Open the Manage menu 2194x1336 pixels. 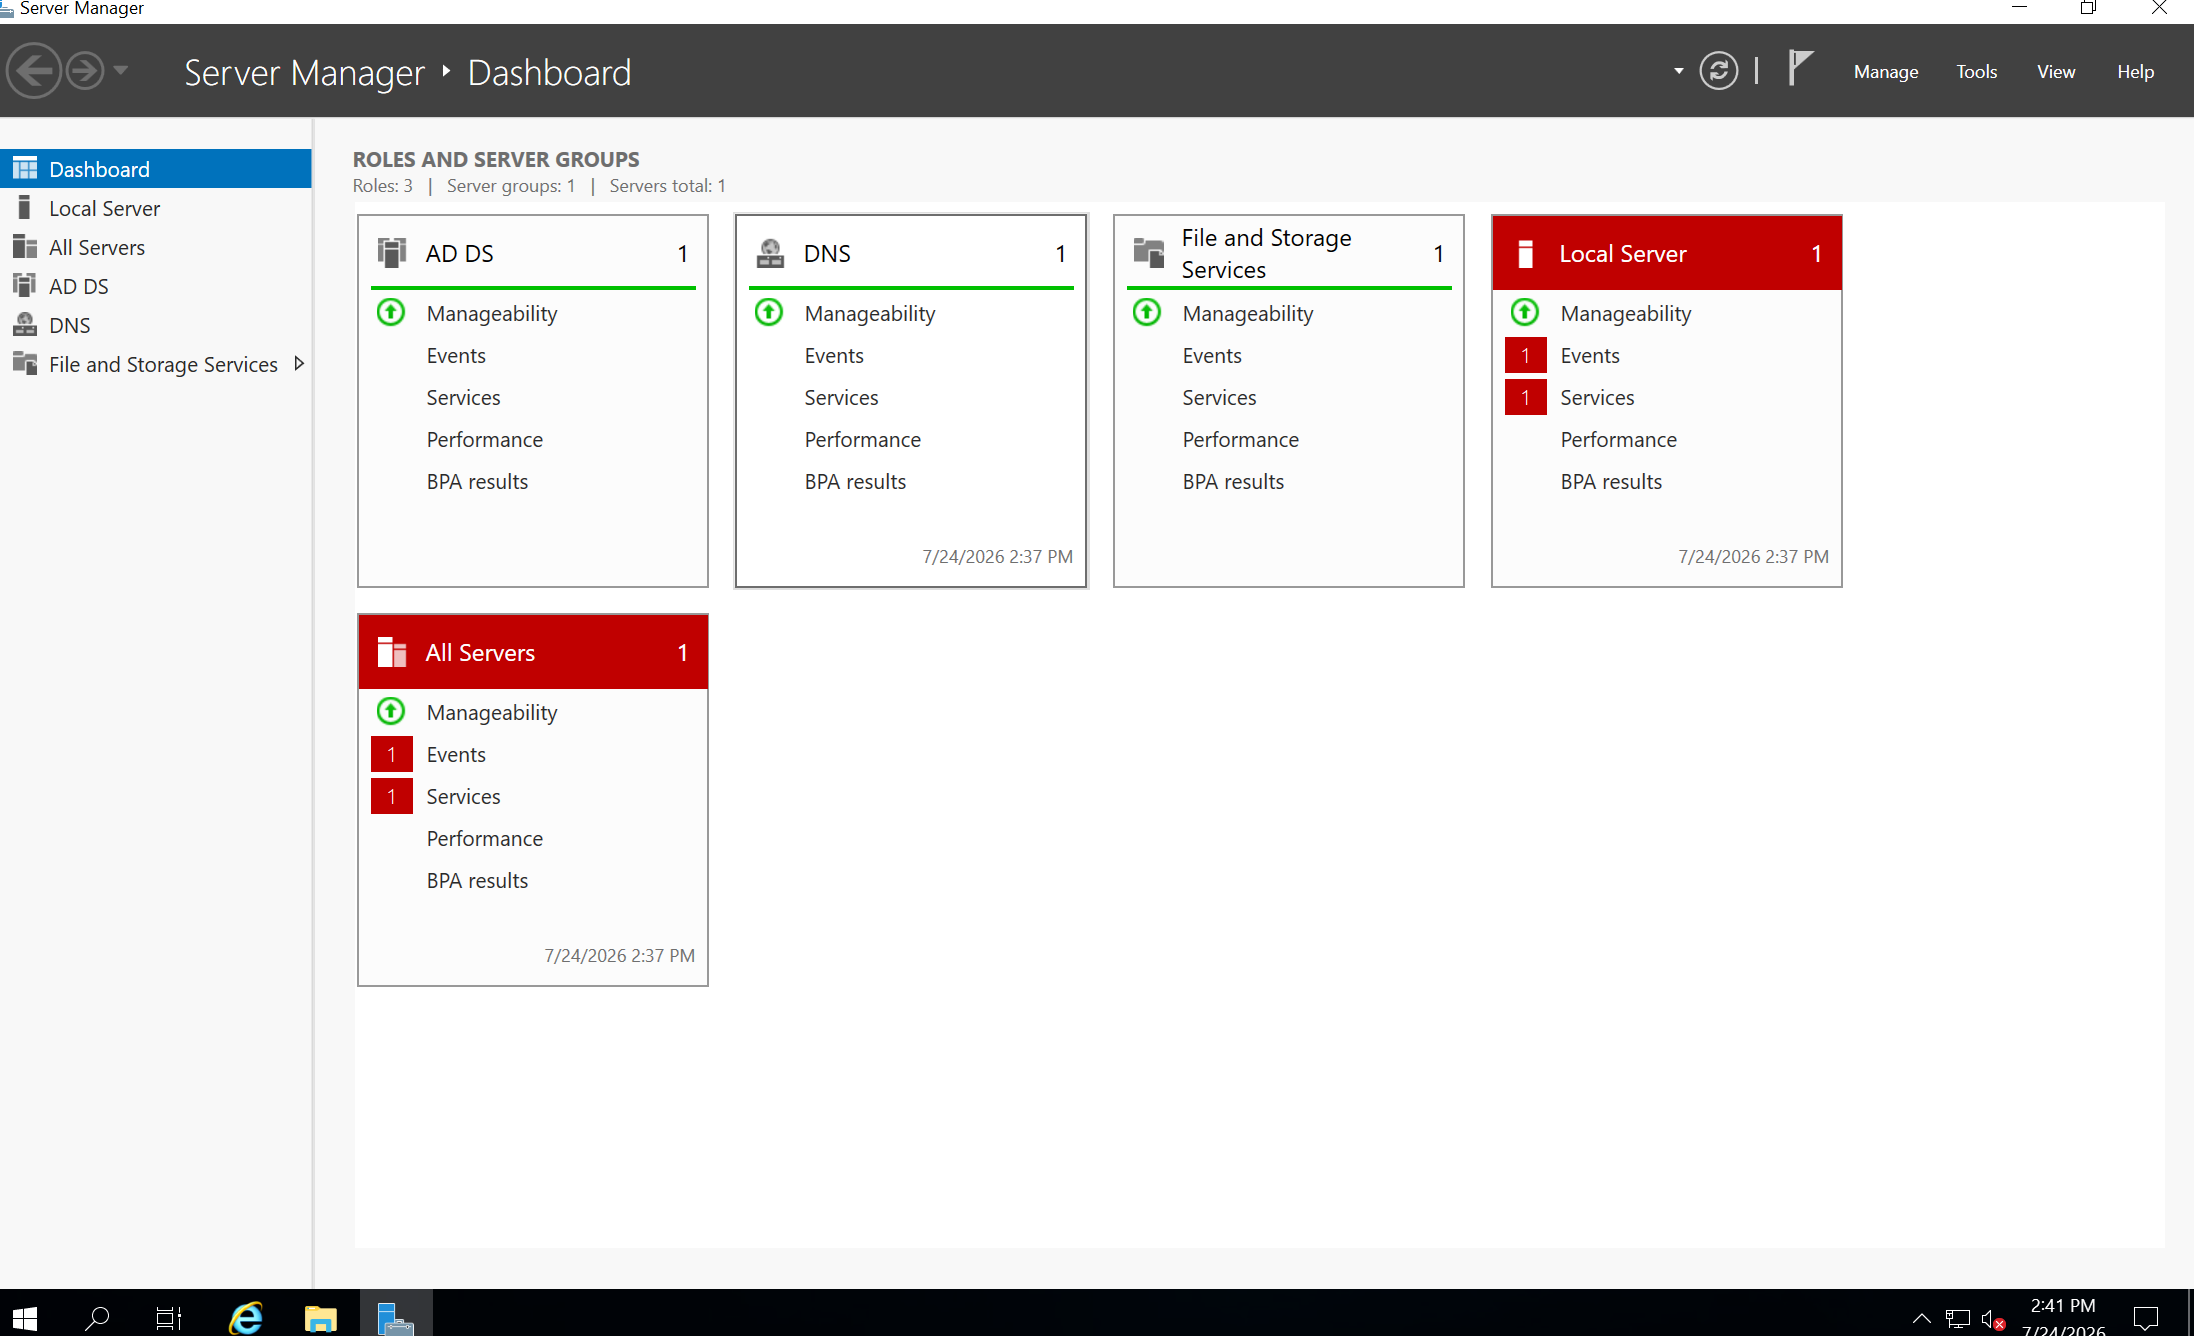pyautogui.click(x=1885, y=72)
